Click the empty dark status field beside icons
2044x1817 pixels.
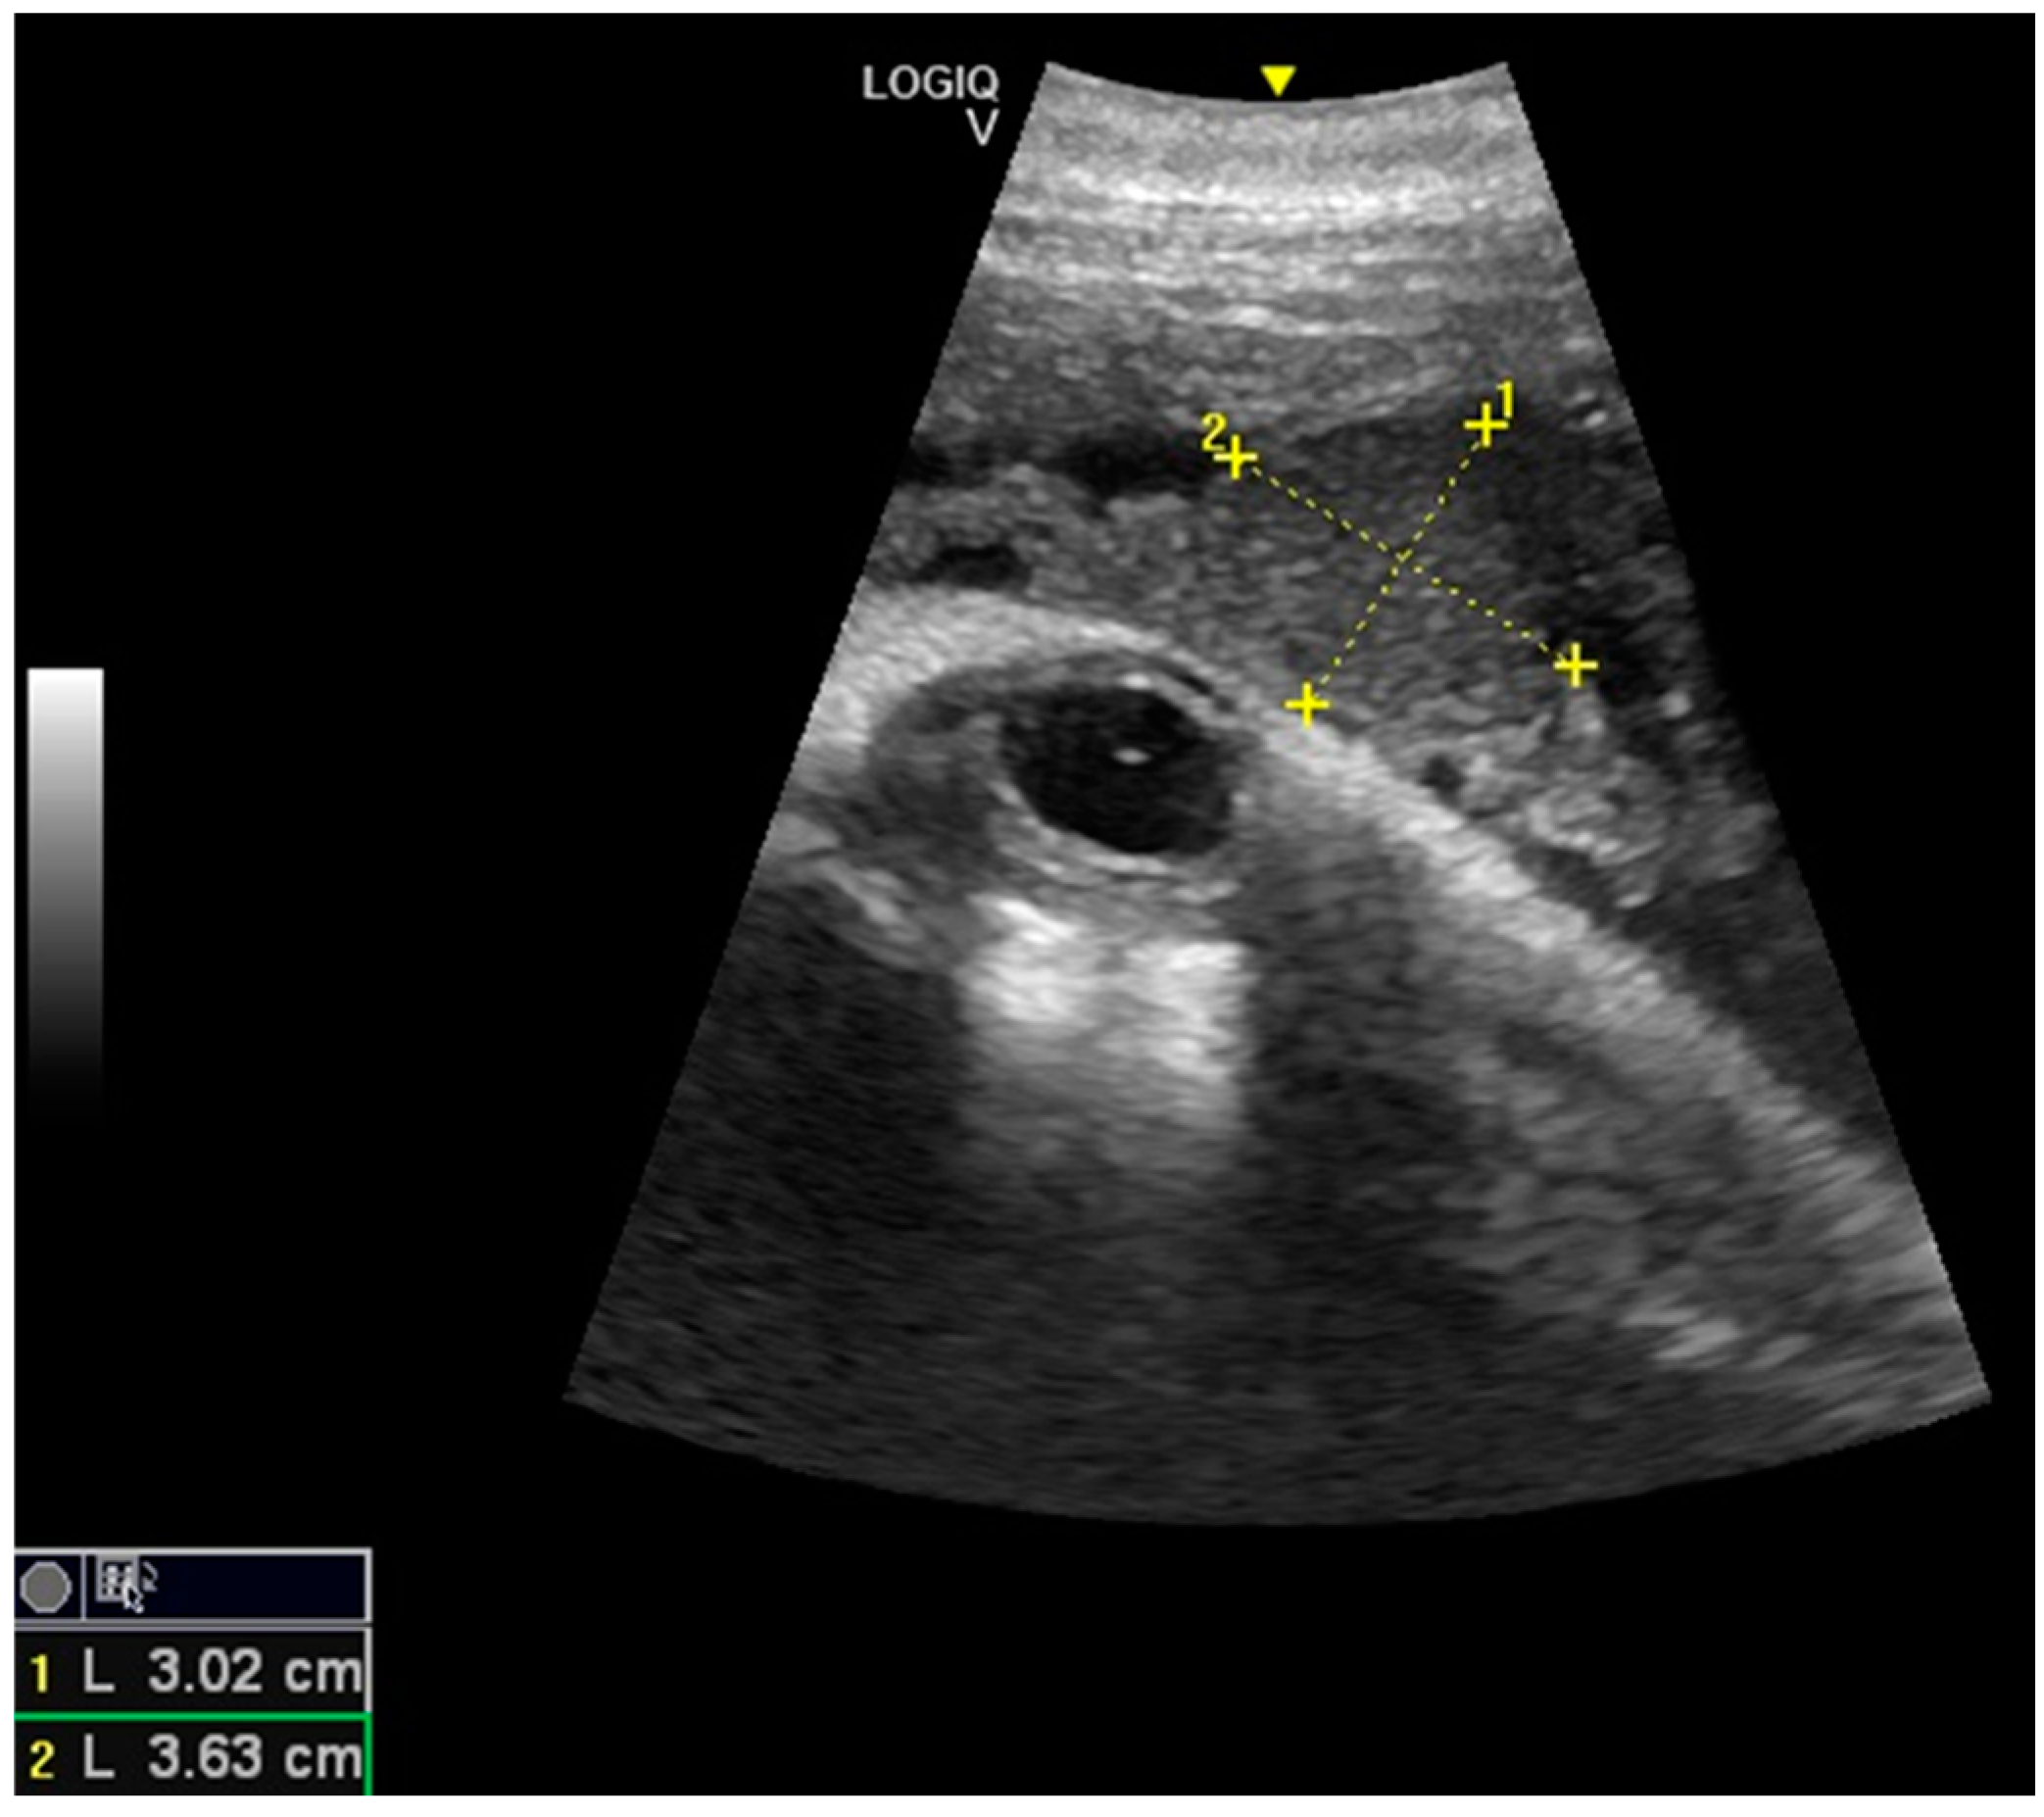tap(260, 1585)
